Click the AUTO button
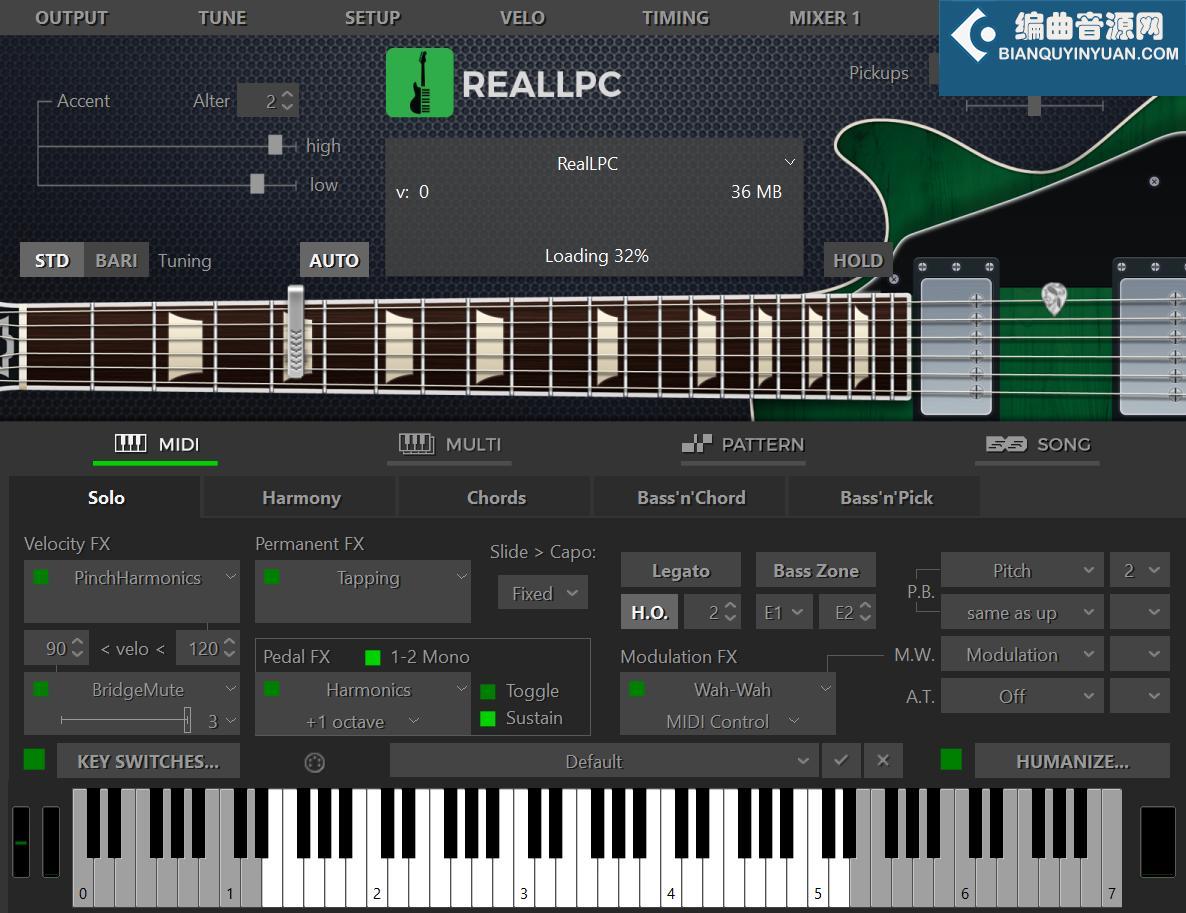The width and height of the screenshot is (1186, 913). pyautogui.click(x=334, y=260)
